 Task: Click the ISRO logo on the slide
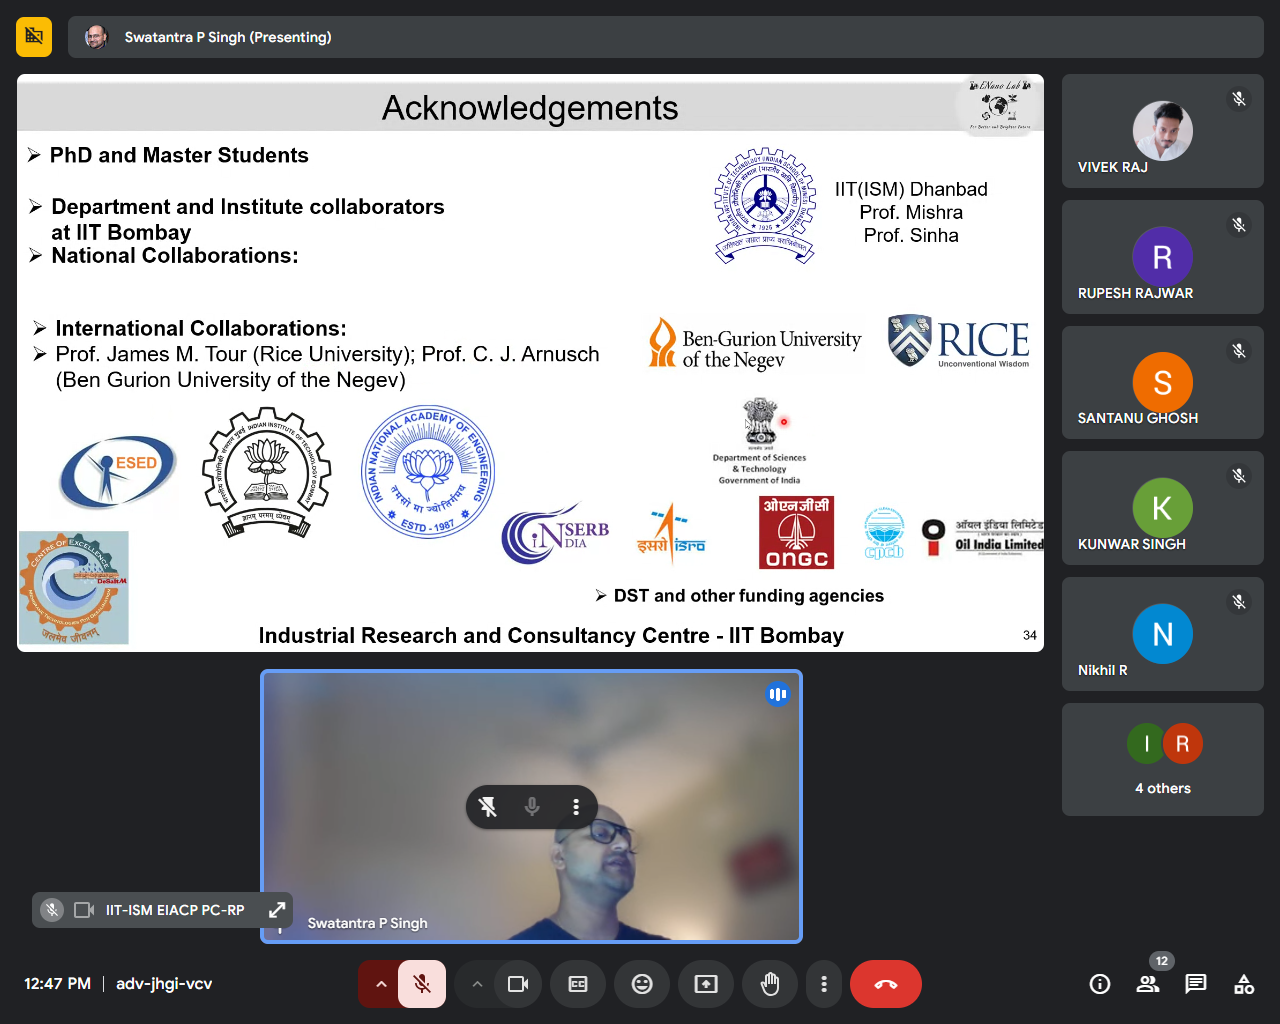671,535
